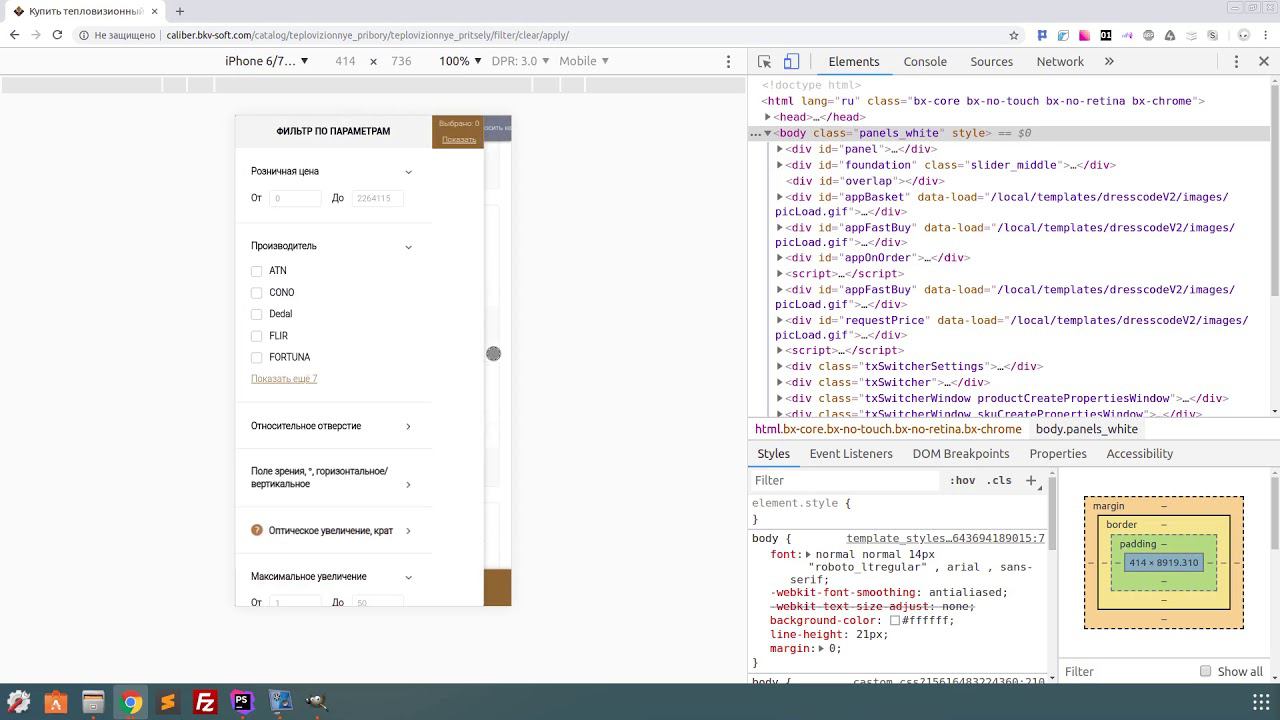Open the Event Listeners pane tab
The height and width of the screenshot is (720, 1280).
[851, 453]
